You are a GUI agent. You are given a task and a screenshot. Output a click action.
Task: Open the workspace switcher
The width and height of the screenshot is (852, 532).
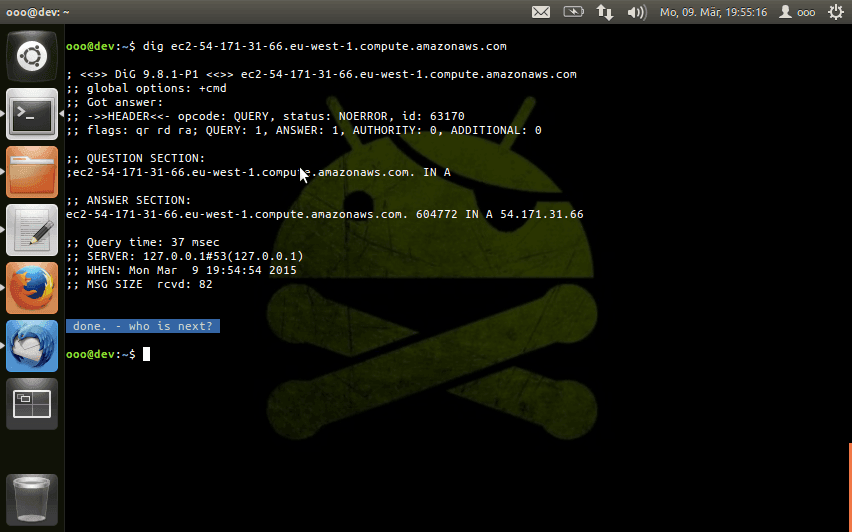coord(32,404)
